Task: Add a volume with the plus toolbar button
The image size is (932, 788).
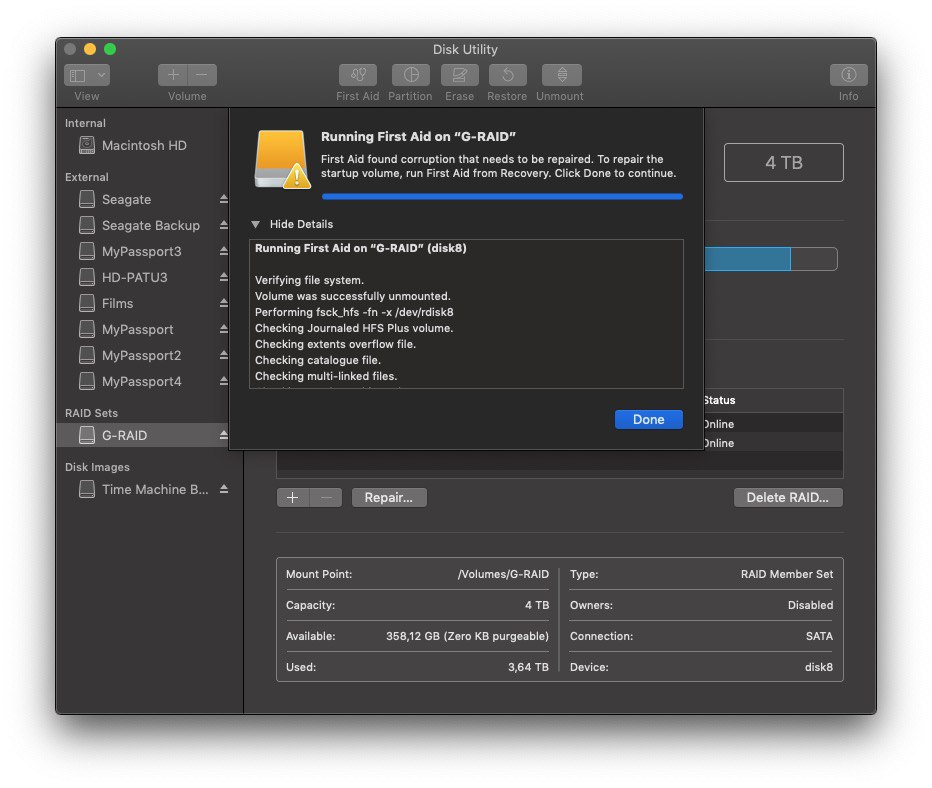Action: [173, 75]
